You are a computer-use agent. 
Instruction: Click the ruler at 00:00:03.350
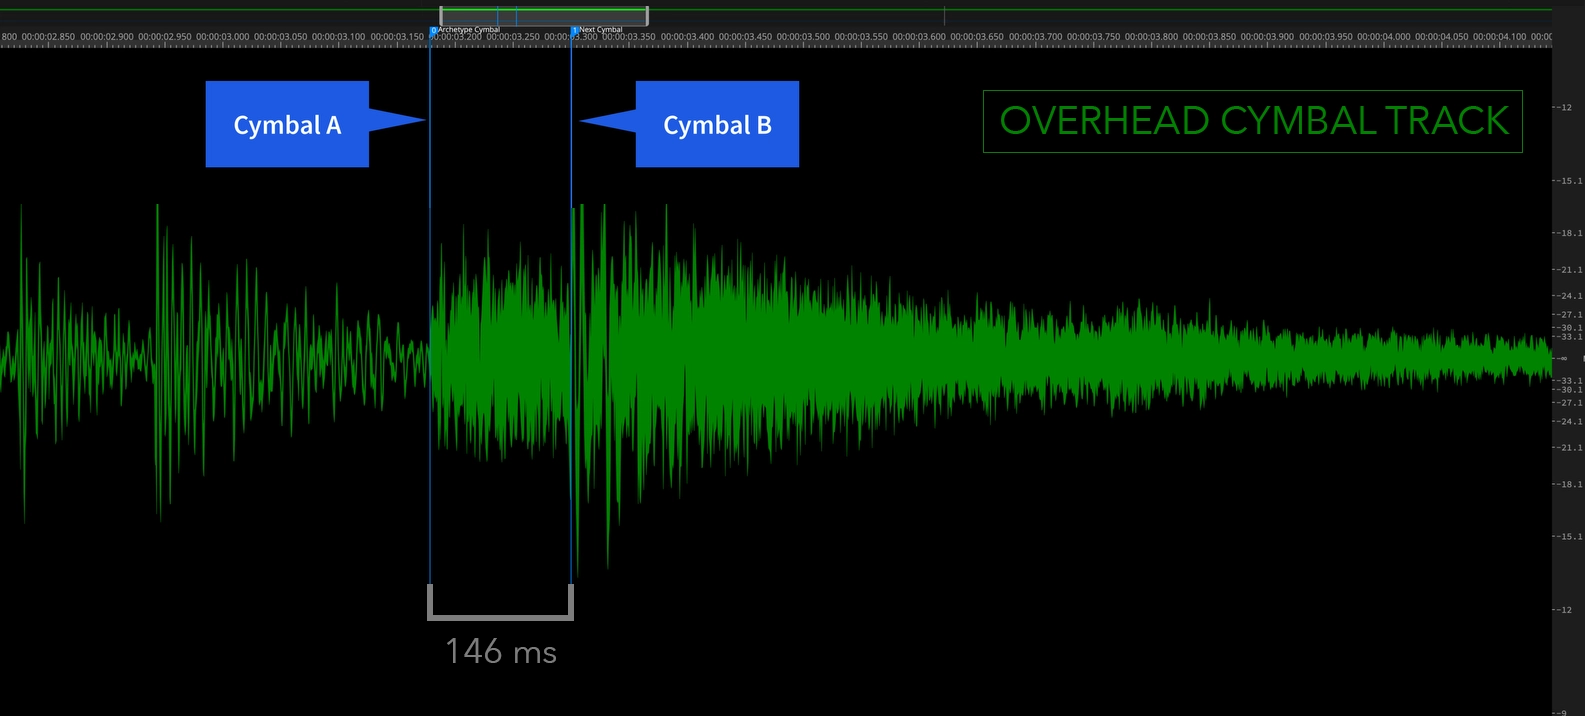coord(629,37)
